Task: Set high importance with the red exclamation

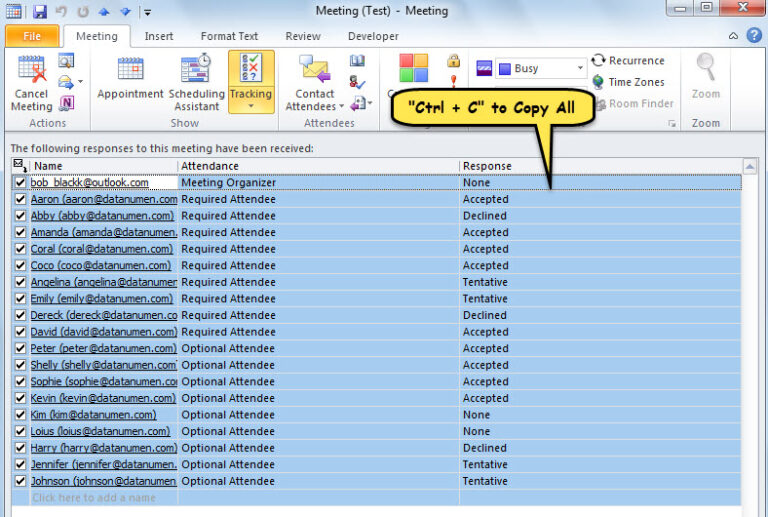Action: tap(454, 80)
